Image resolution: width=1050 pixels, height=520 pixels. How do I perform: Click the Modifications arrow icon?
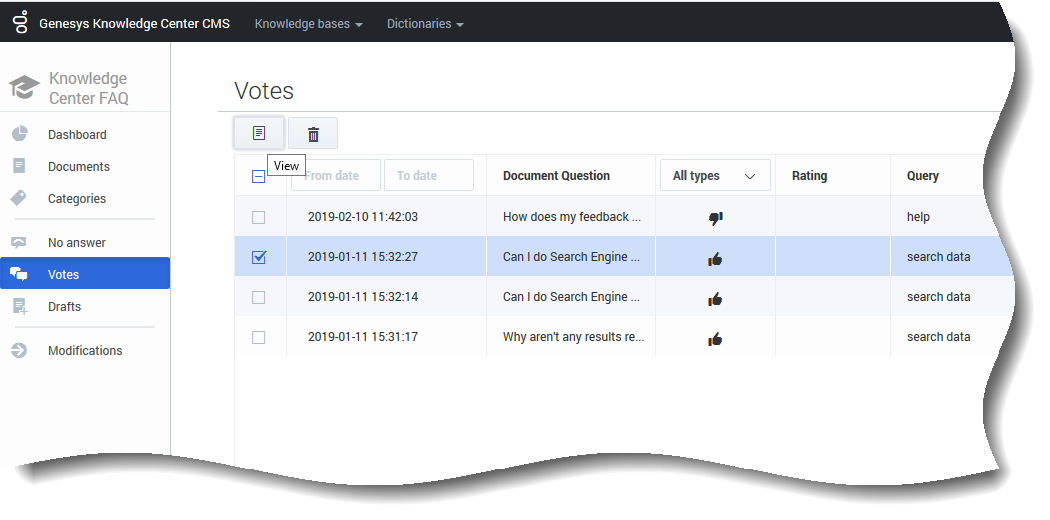click(x=19, y=351)
